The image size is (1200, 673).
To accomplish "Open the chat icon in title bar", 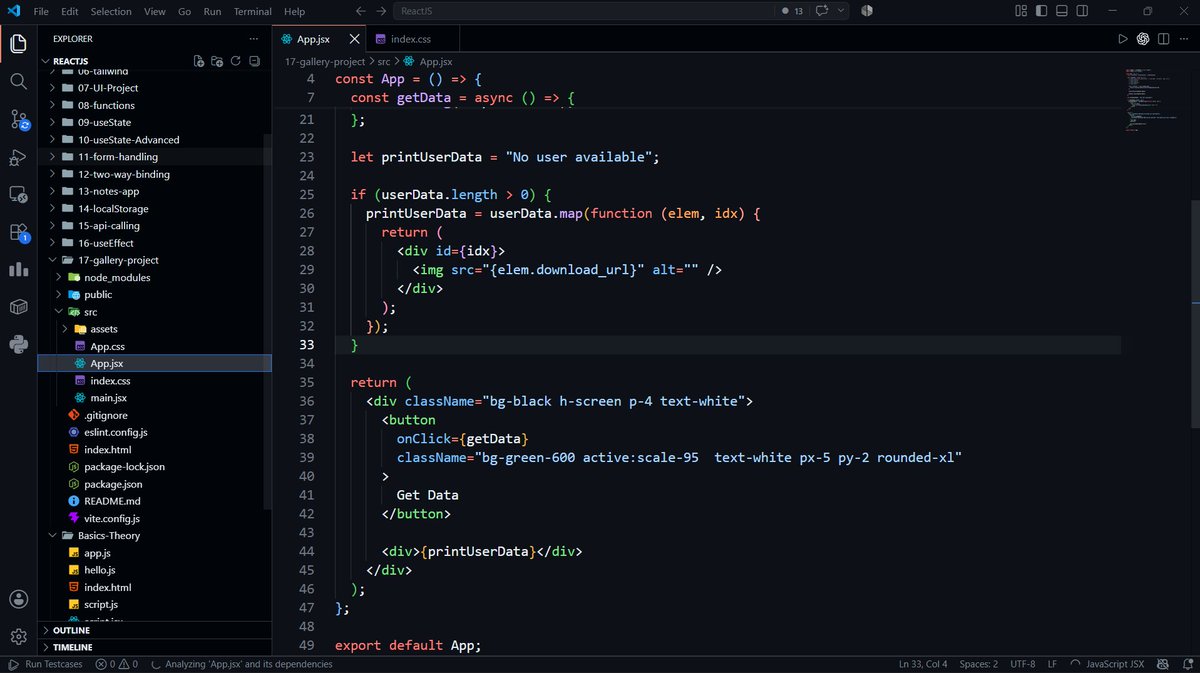I will tap(822, 11).
